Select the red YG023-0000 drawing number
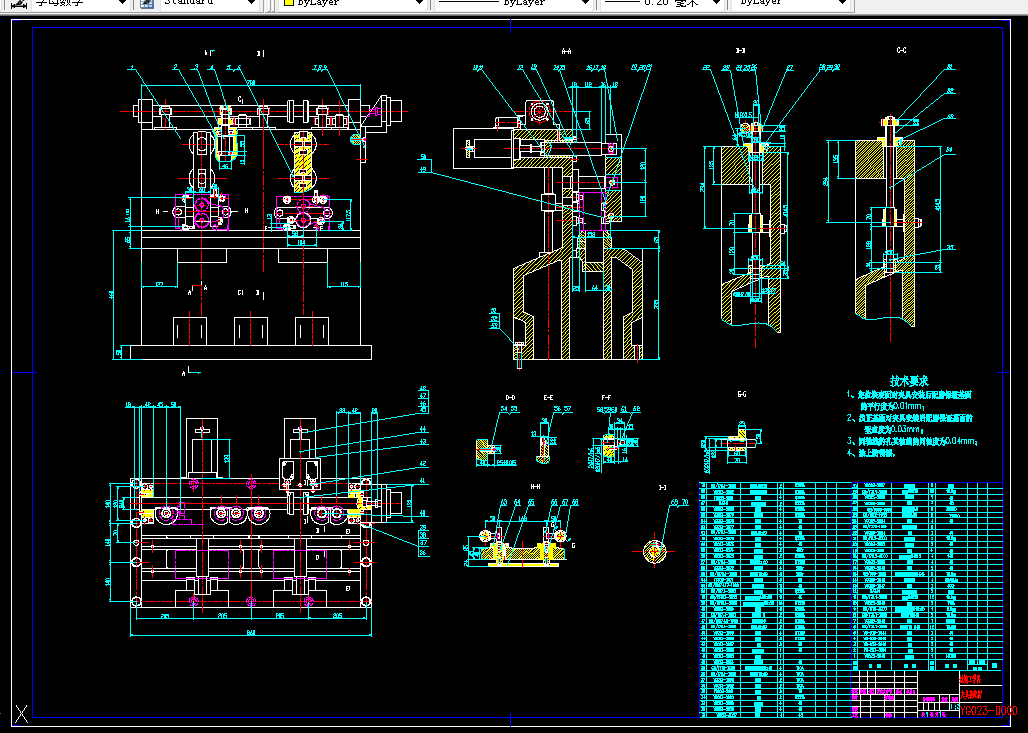This screenshot has width=1028, height=733. [988, 711]
